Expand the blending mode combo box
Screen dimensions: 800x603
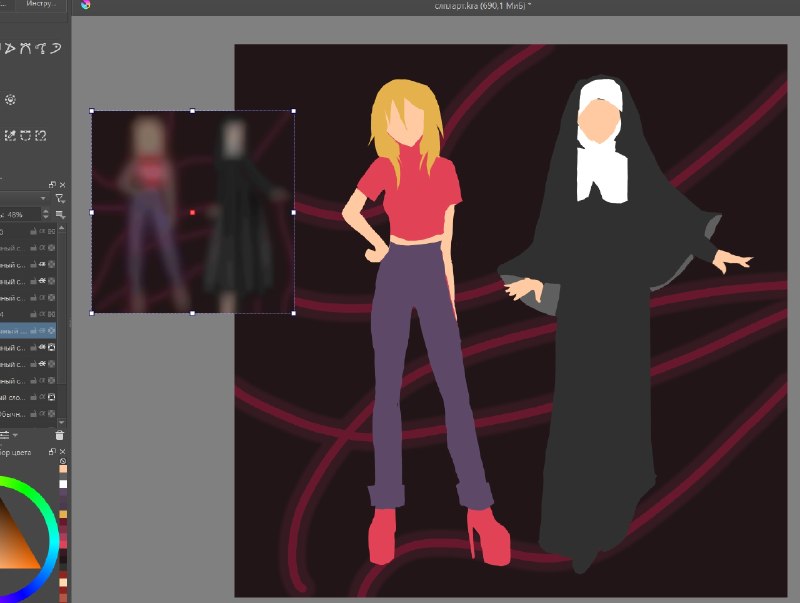pyautogui.click(x=24, y=198)
